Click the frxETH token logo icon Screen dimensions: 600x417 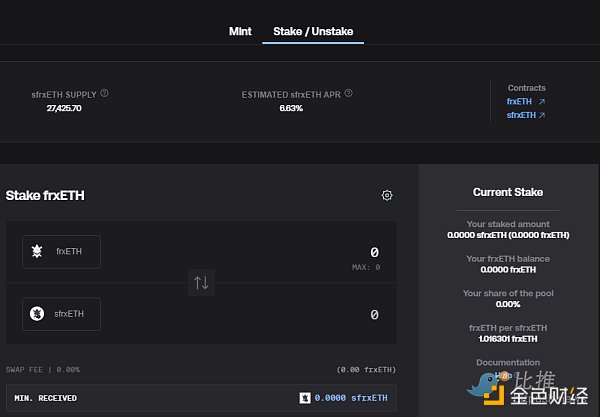tap(37, 251)
